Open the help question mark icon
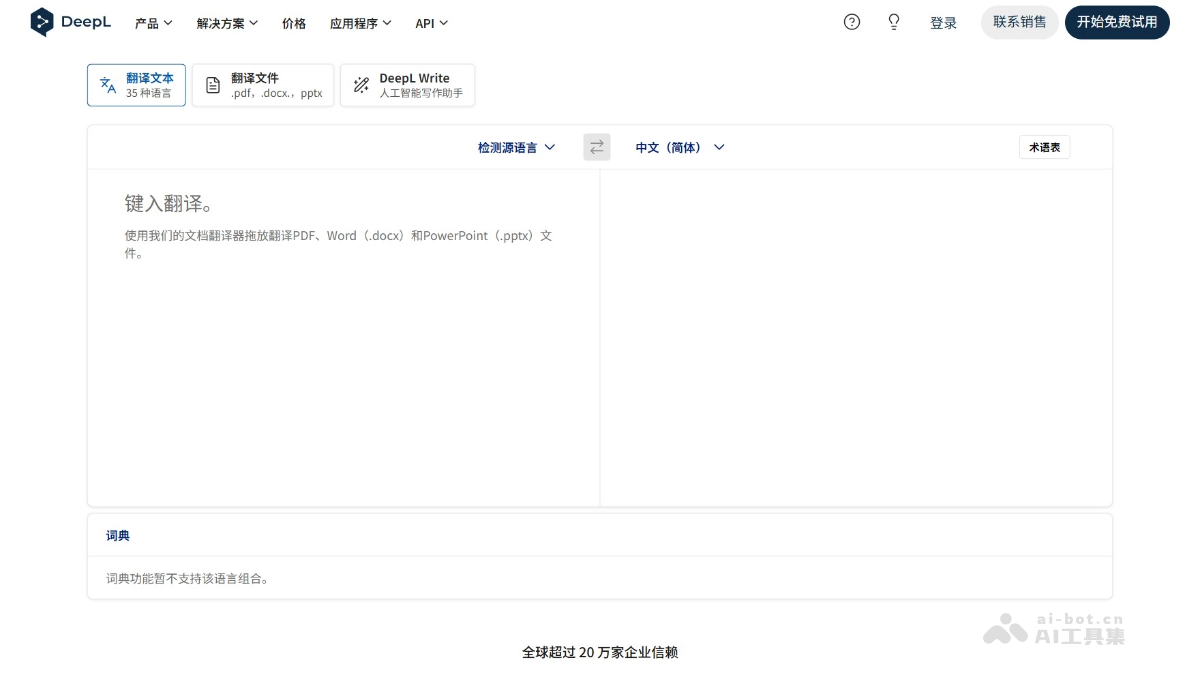1200x675 pixels. pos(851,22)
